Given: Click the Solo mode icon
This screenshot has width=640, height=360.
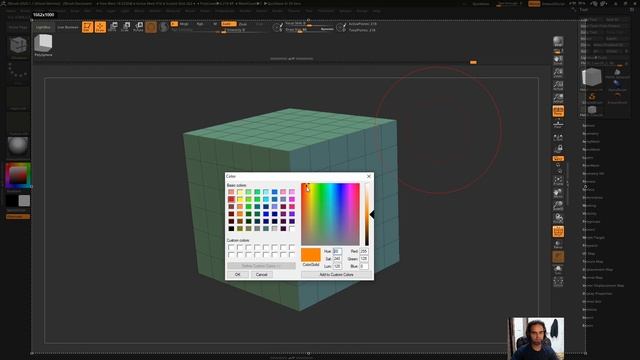Looking at the screenshot, I should [x=558, y=269].
